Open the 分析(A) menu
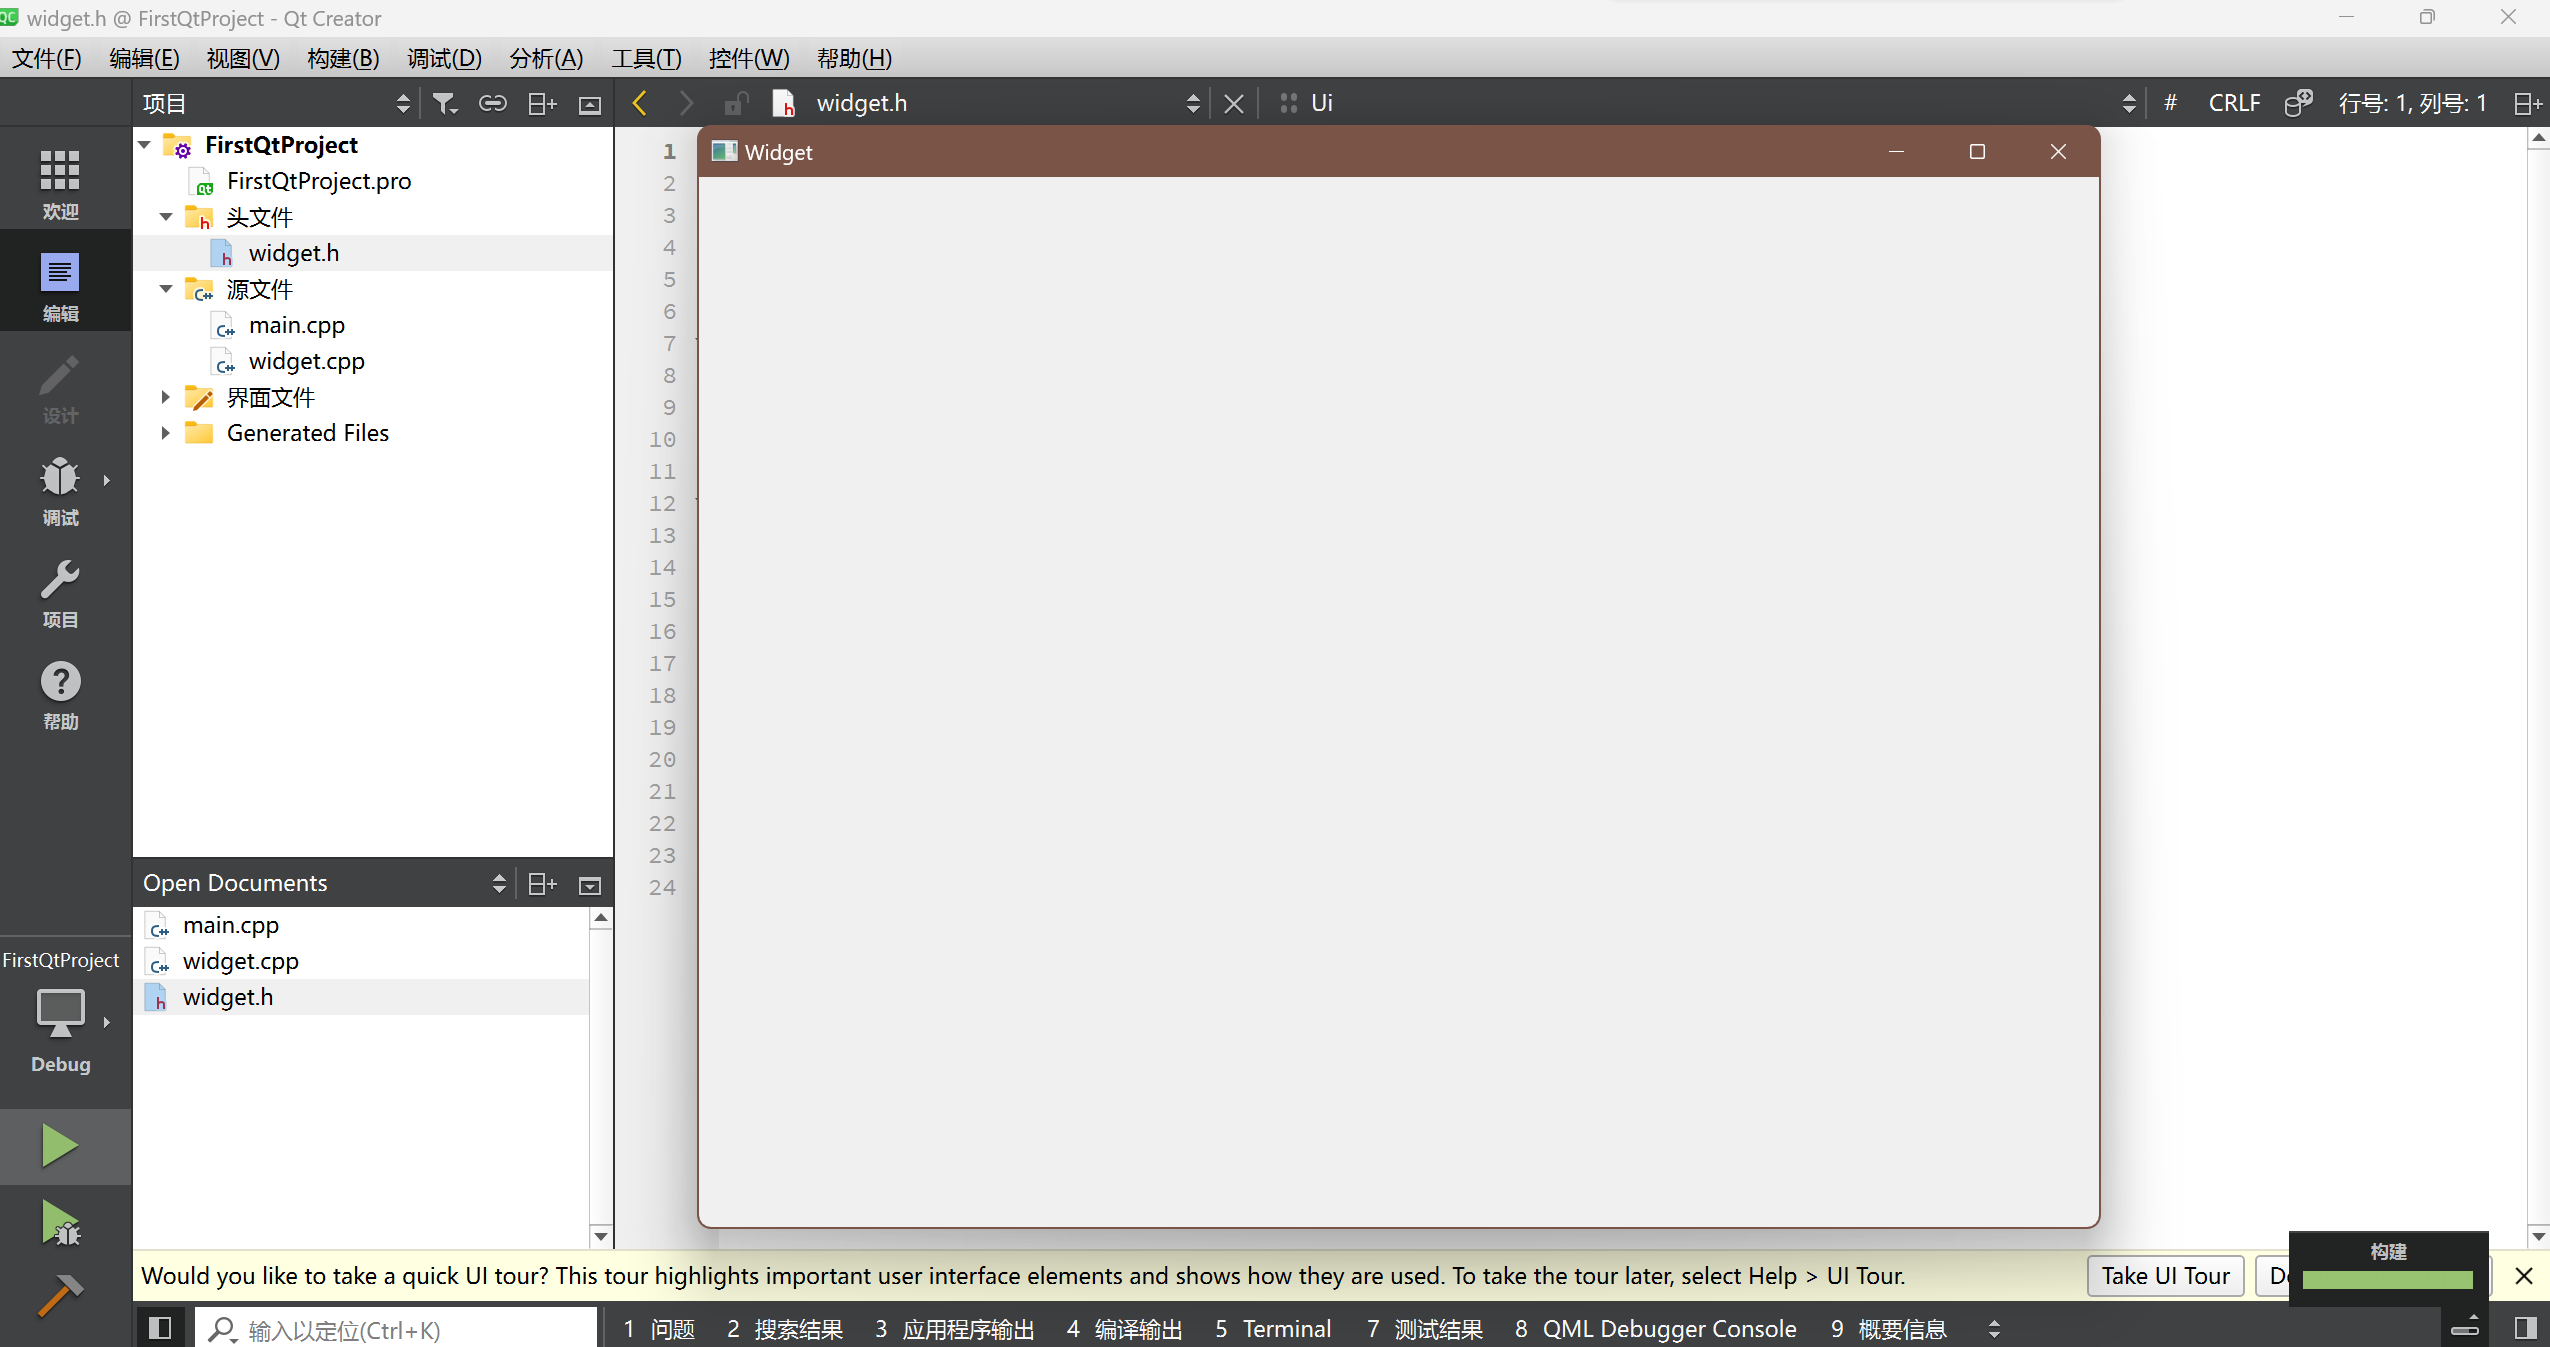The image size is (2550, 1347). [546, 58]
